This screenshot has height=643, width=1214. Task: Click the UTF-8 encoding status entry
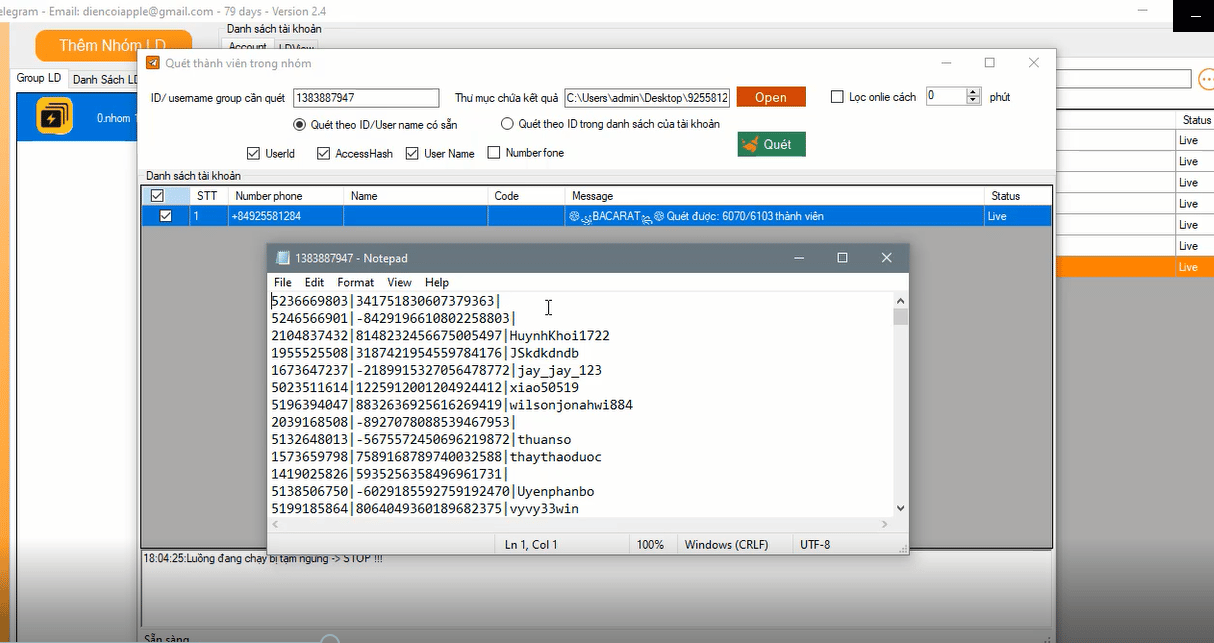(x=815, y=545)
